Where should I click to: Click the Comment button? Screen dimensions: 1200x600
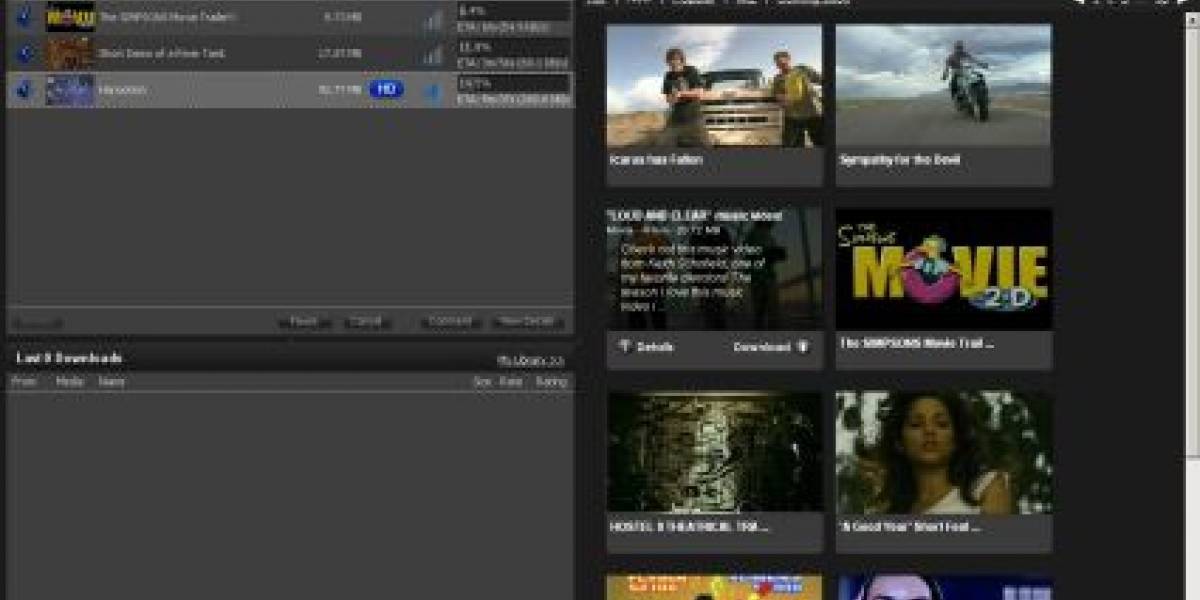click(x=450, y=322)
